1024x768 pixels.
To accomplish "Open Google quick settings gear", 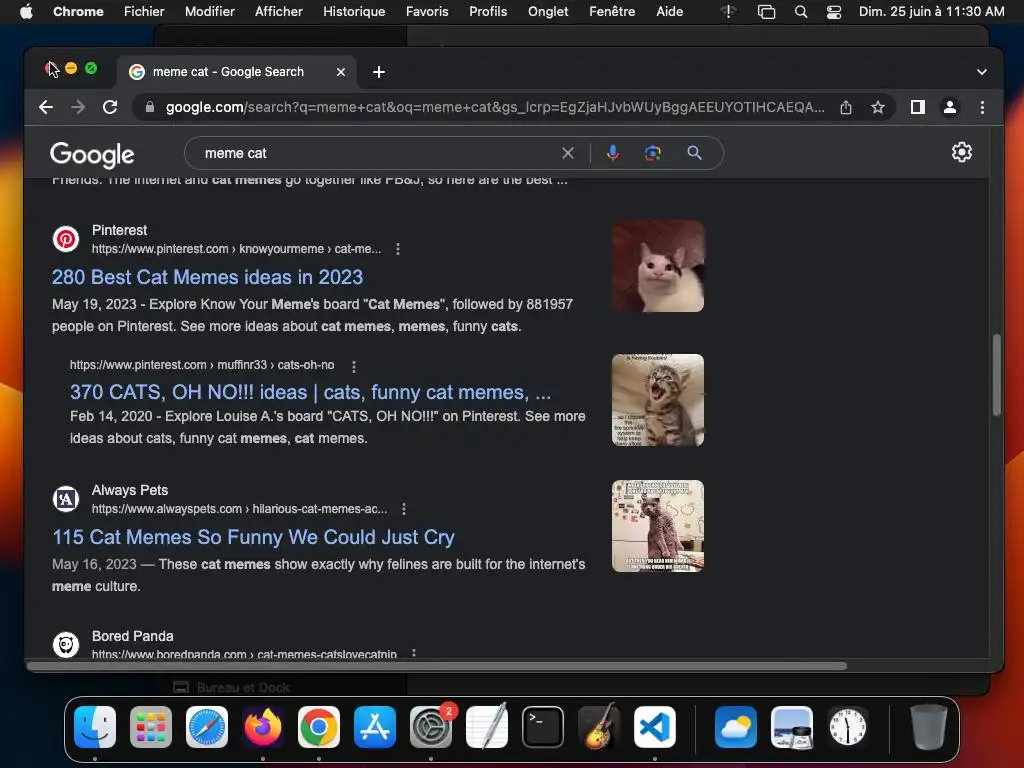I will tap(961, 152).
